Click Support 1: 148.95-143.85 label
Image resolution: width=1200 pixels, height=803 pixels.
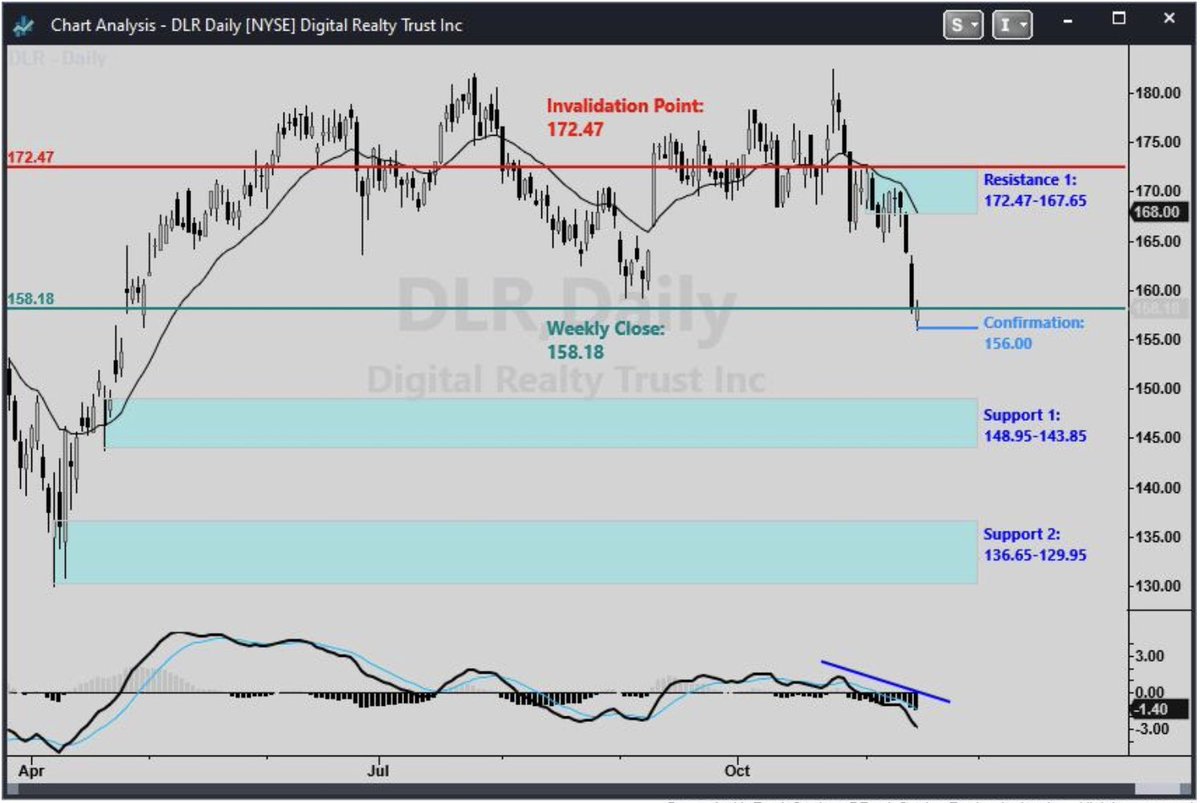click(x=1034, y=425)
